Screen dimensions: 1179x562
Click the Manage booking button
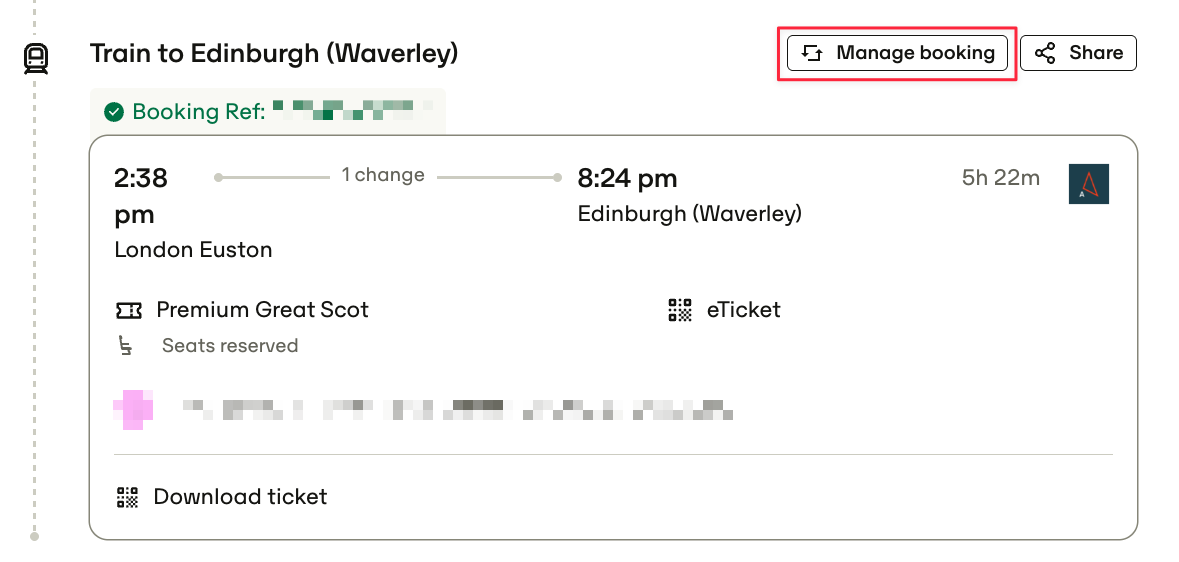[x=896, y=53]
